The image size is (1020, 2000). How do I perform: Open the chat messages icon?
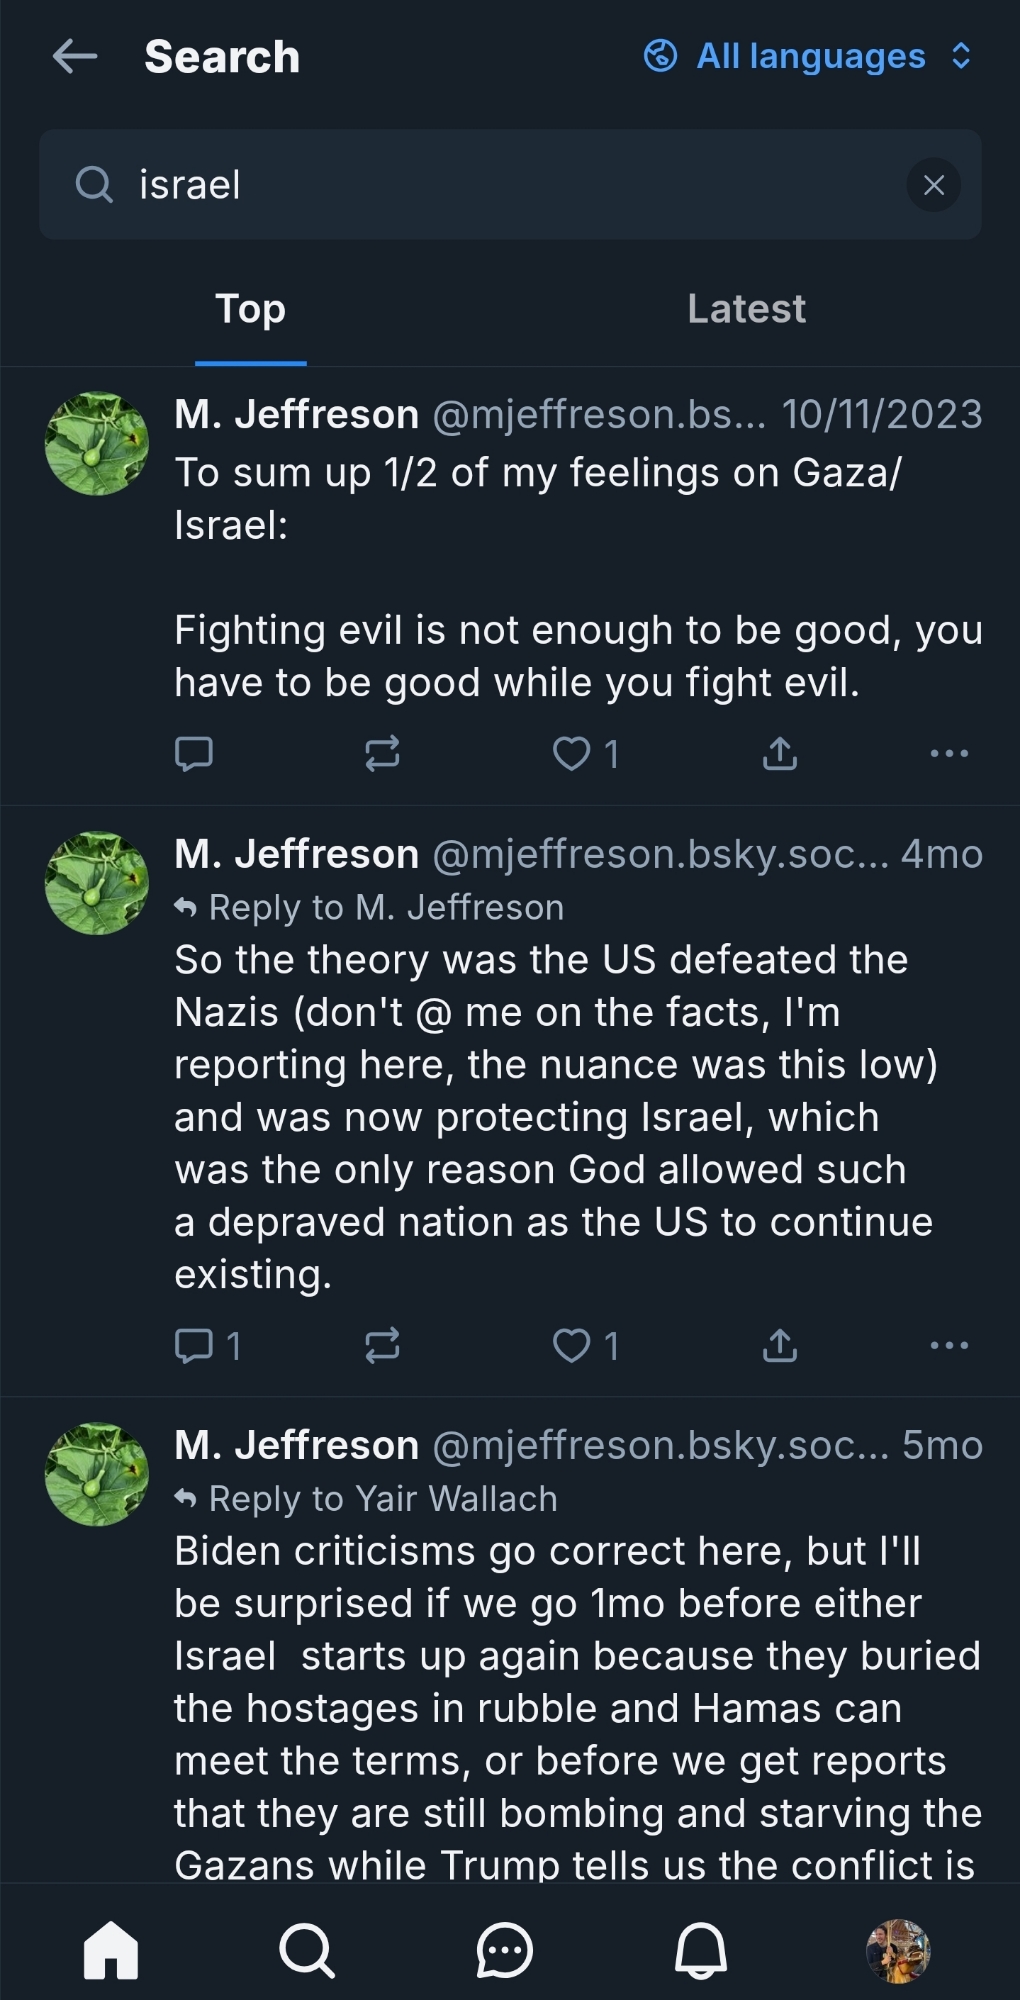click(x=505, y=1949)
